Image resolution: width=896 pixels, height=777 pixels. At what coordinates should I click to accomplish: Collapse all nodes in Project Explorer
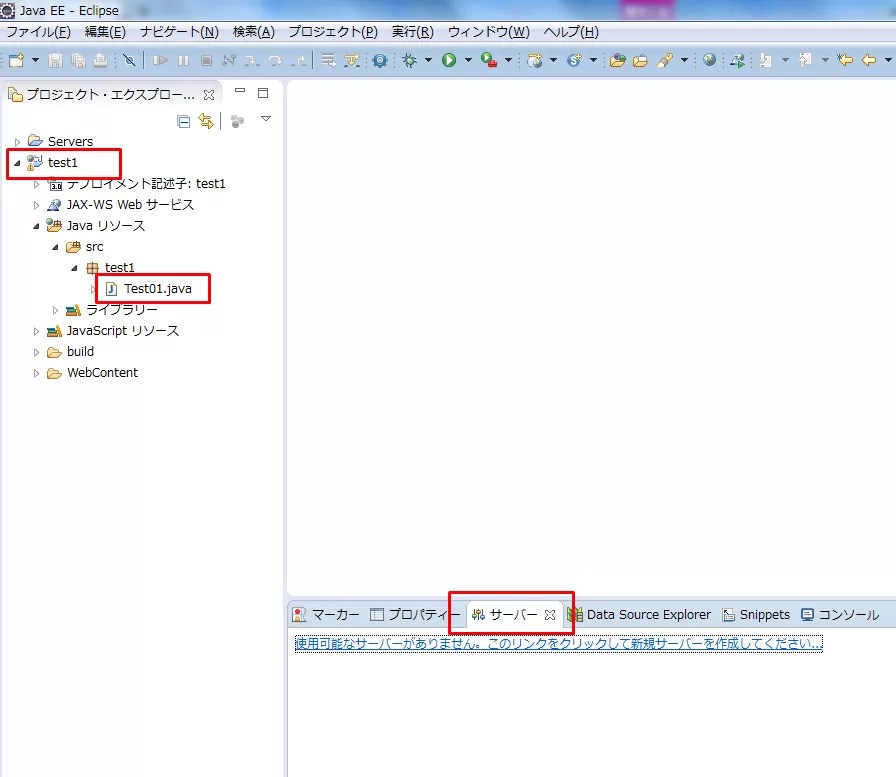[x=184, y=119]
